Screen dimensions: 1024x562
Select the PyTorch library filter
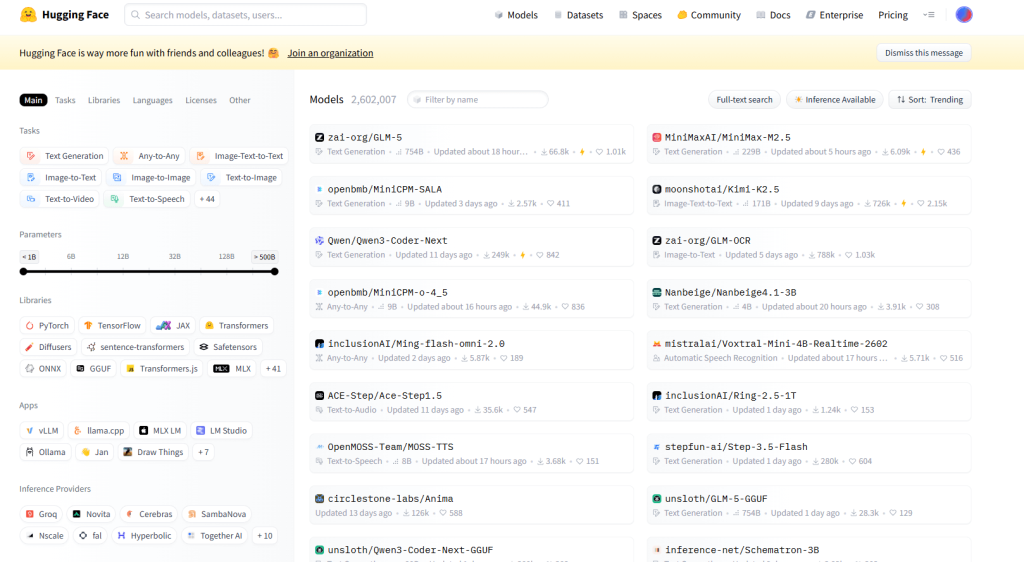(x=47, y=325)
